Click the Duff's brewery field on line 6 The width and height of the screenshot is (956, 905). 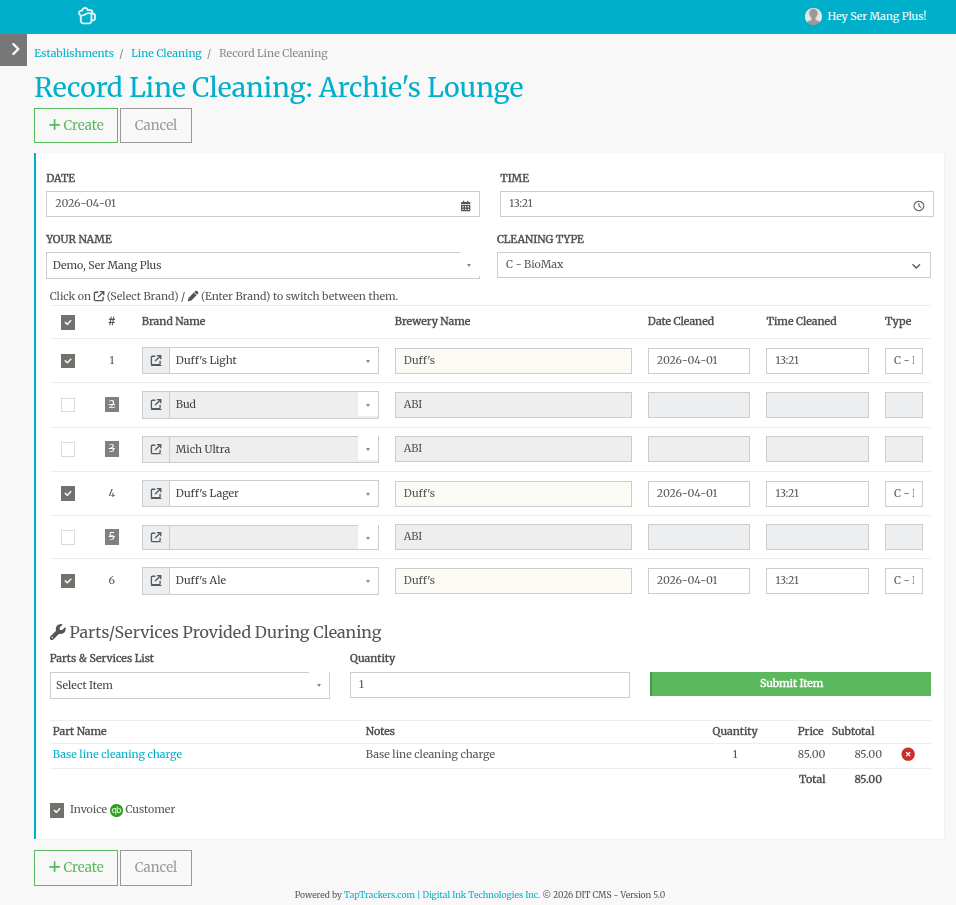coord(513,581)
